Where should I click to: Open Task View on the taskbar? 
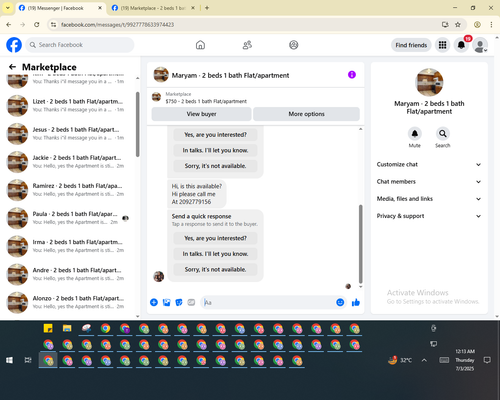[28, 360]
